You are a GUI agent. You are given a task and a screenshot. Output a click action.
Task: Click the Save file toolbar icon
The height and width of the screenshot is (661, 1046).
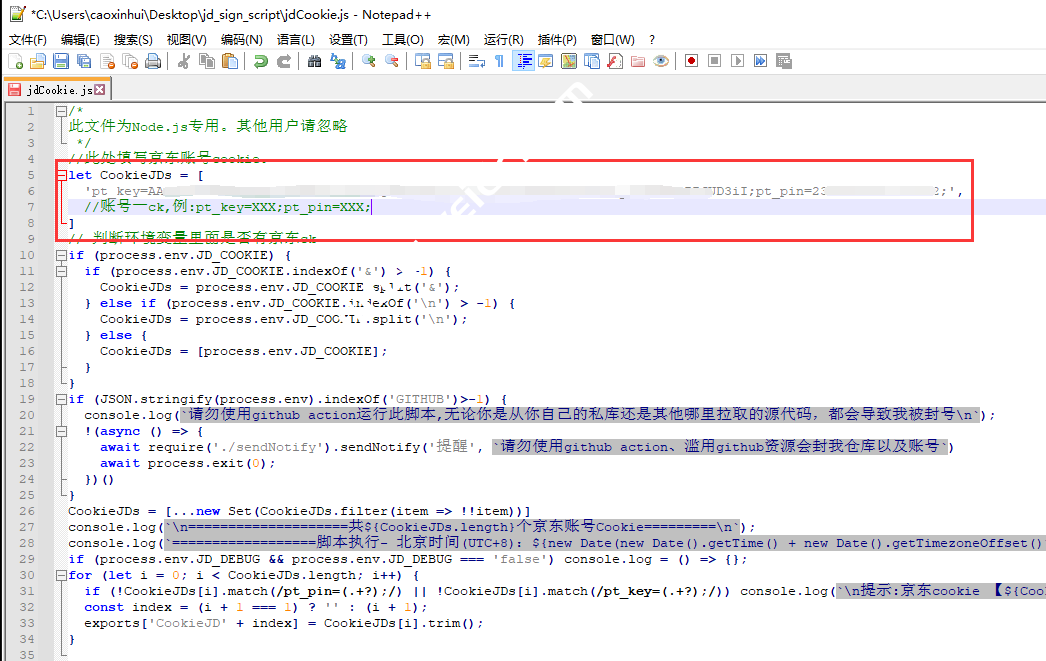coord(60,62)
